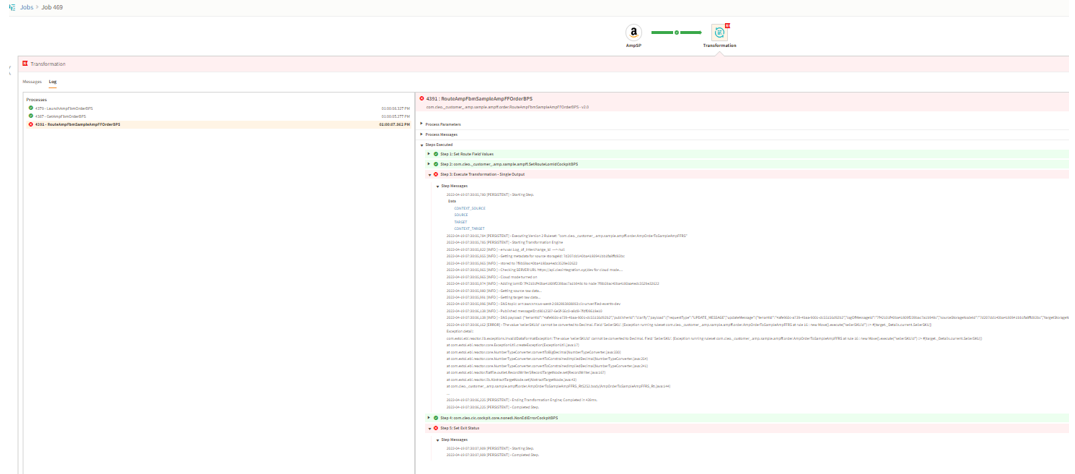Open the TARGET data link
The width and height of the screenshot is (1075, 474).
pyautogui.click(x=461, y=222)
